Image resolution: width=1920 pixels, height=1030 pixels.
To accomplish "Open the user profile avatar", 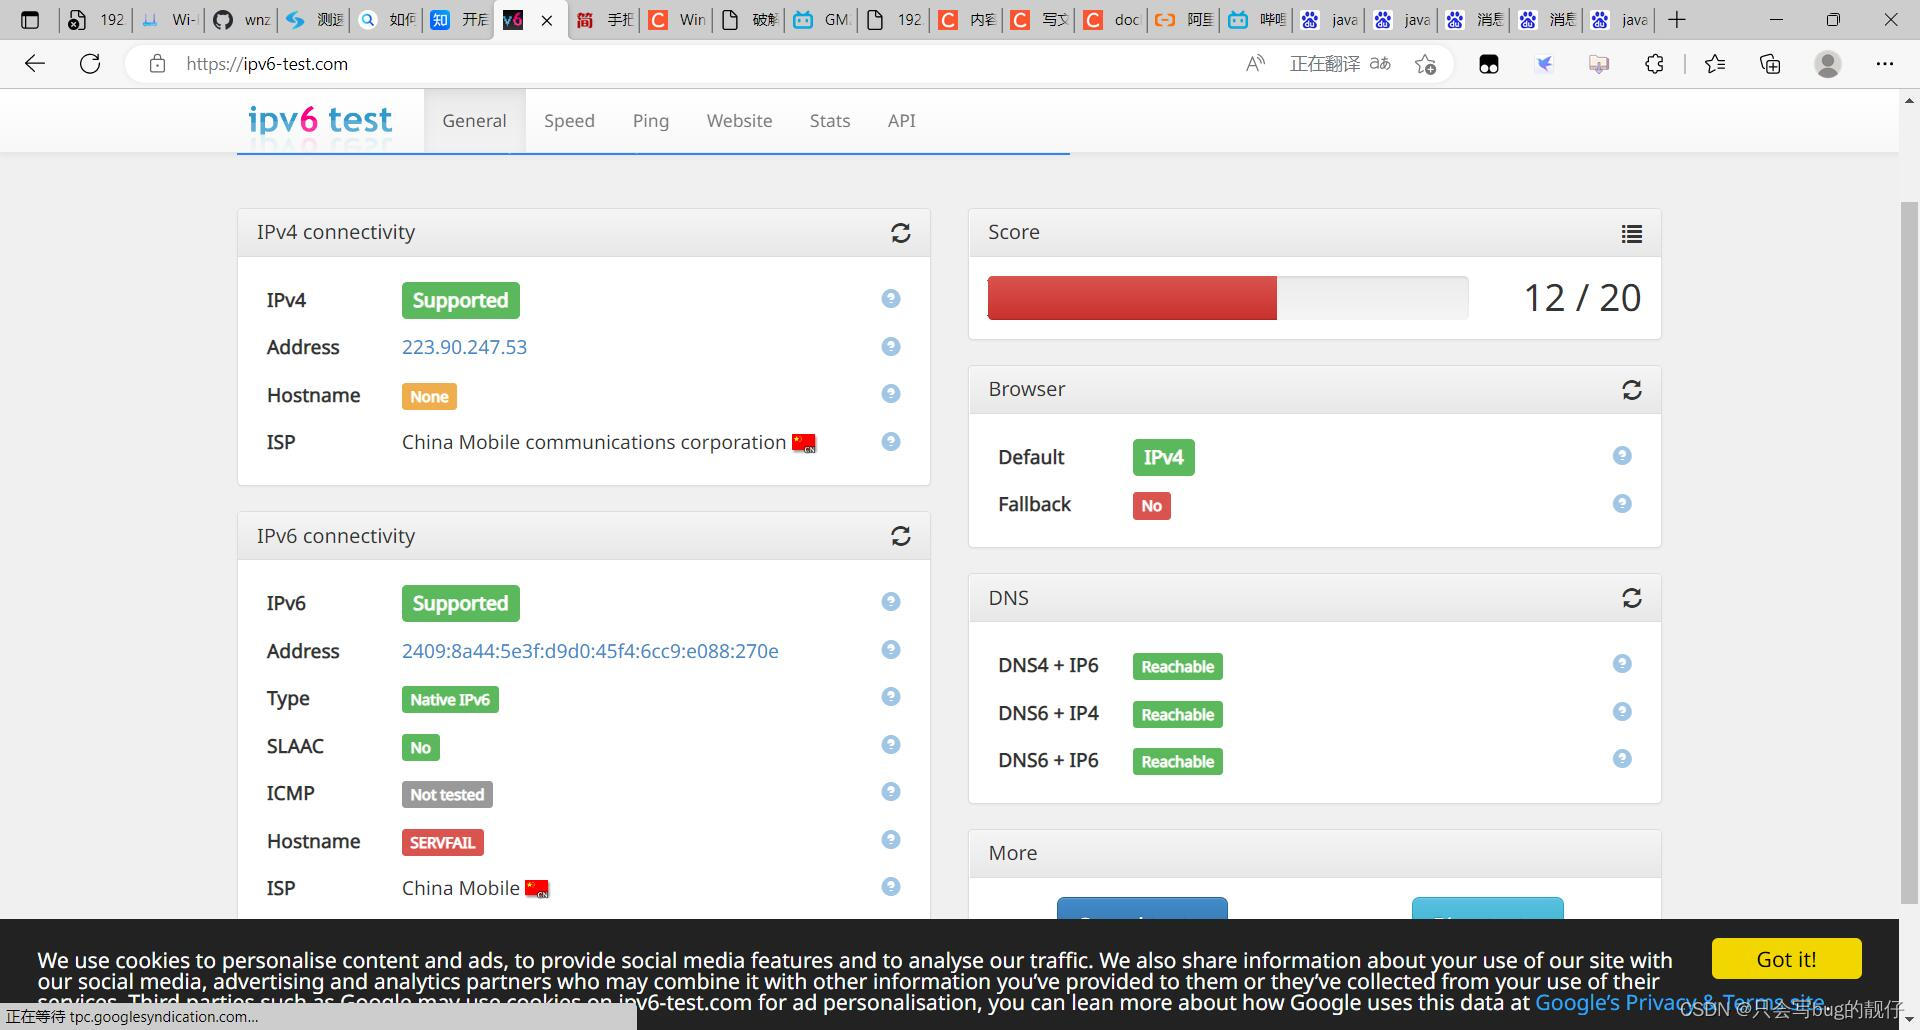I will click(1828, 64).
